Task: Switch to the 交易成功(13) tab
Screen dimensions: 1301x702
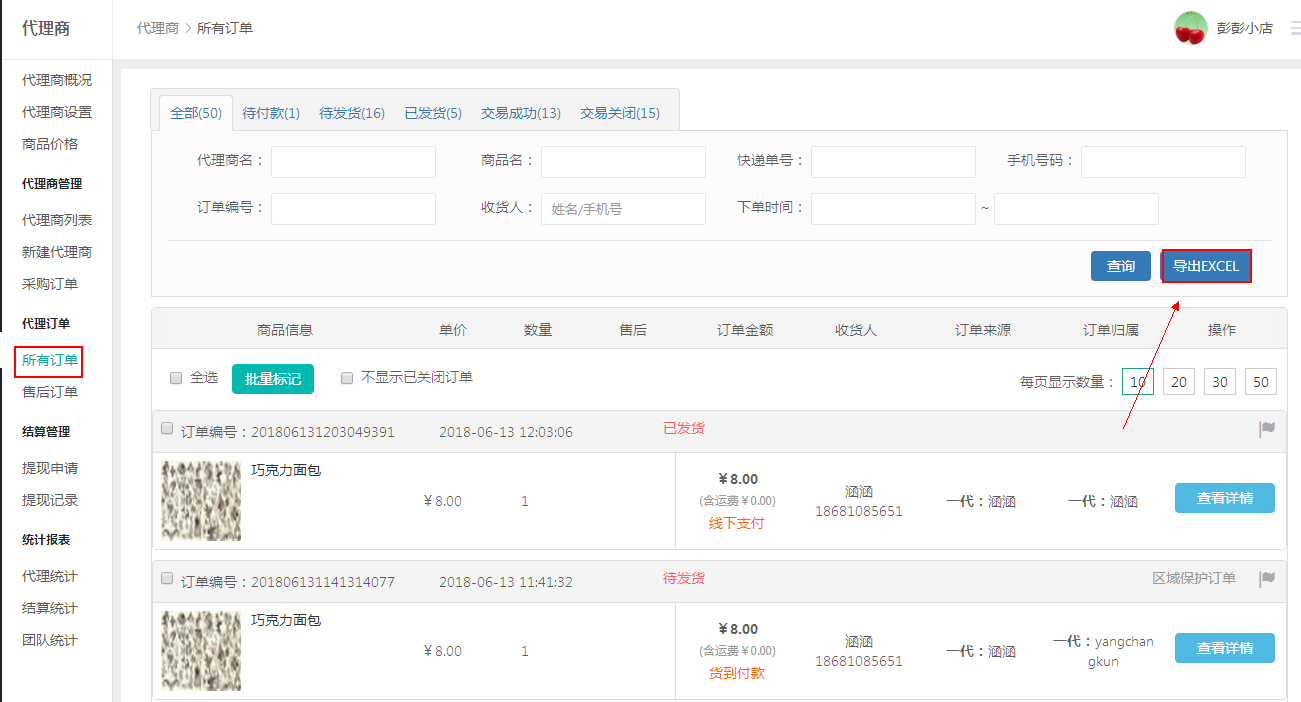Action: 521,113
